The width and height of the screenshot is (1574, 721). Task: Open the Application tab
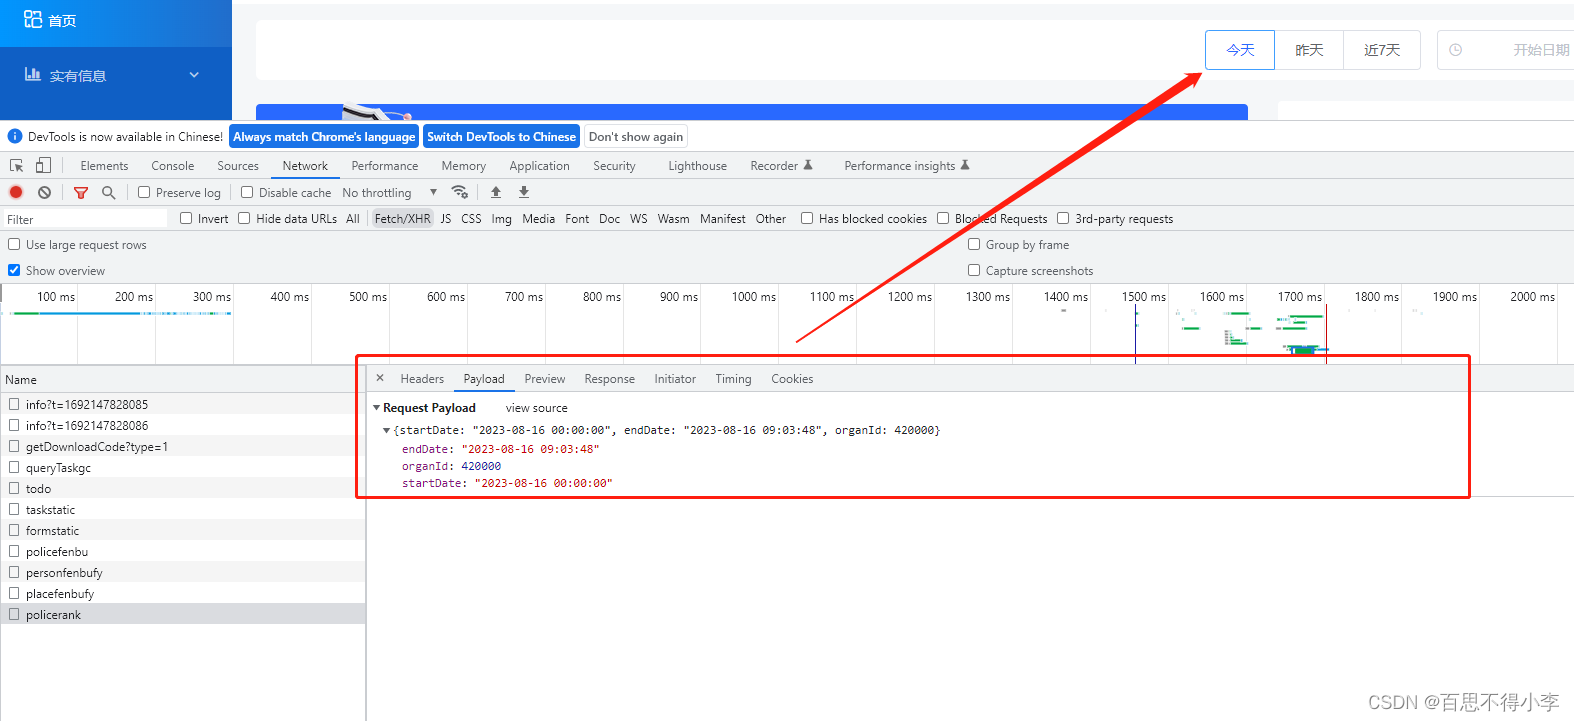[x=539, y=166]
